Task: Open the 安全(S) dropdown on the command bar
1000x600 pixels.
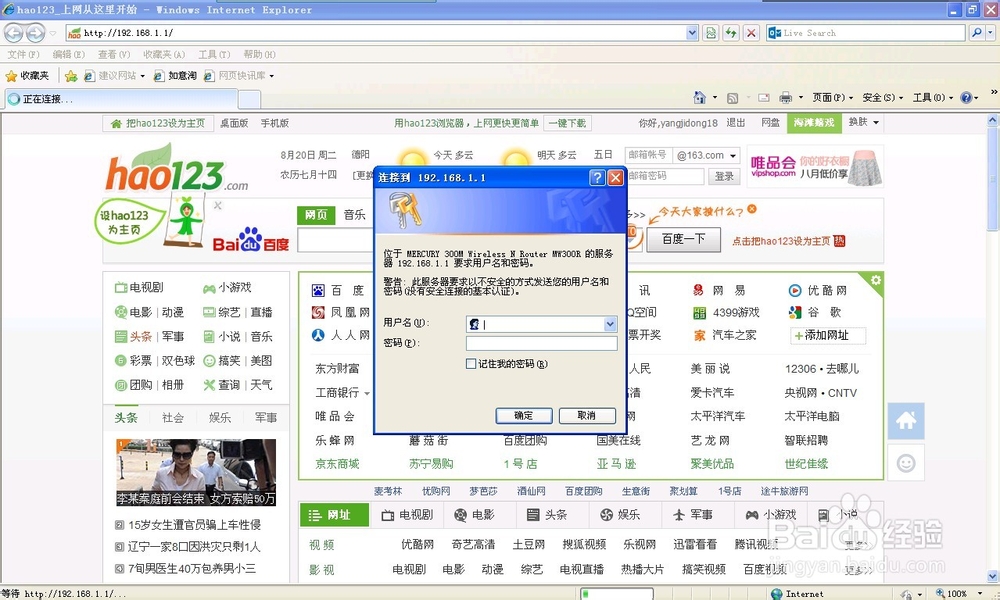Action: 878,98
